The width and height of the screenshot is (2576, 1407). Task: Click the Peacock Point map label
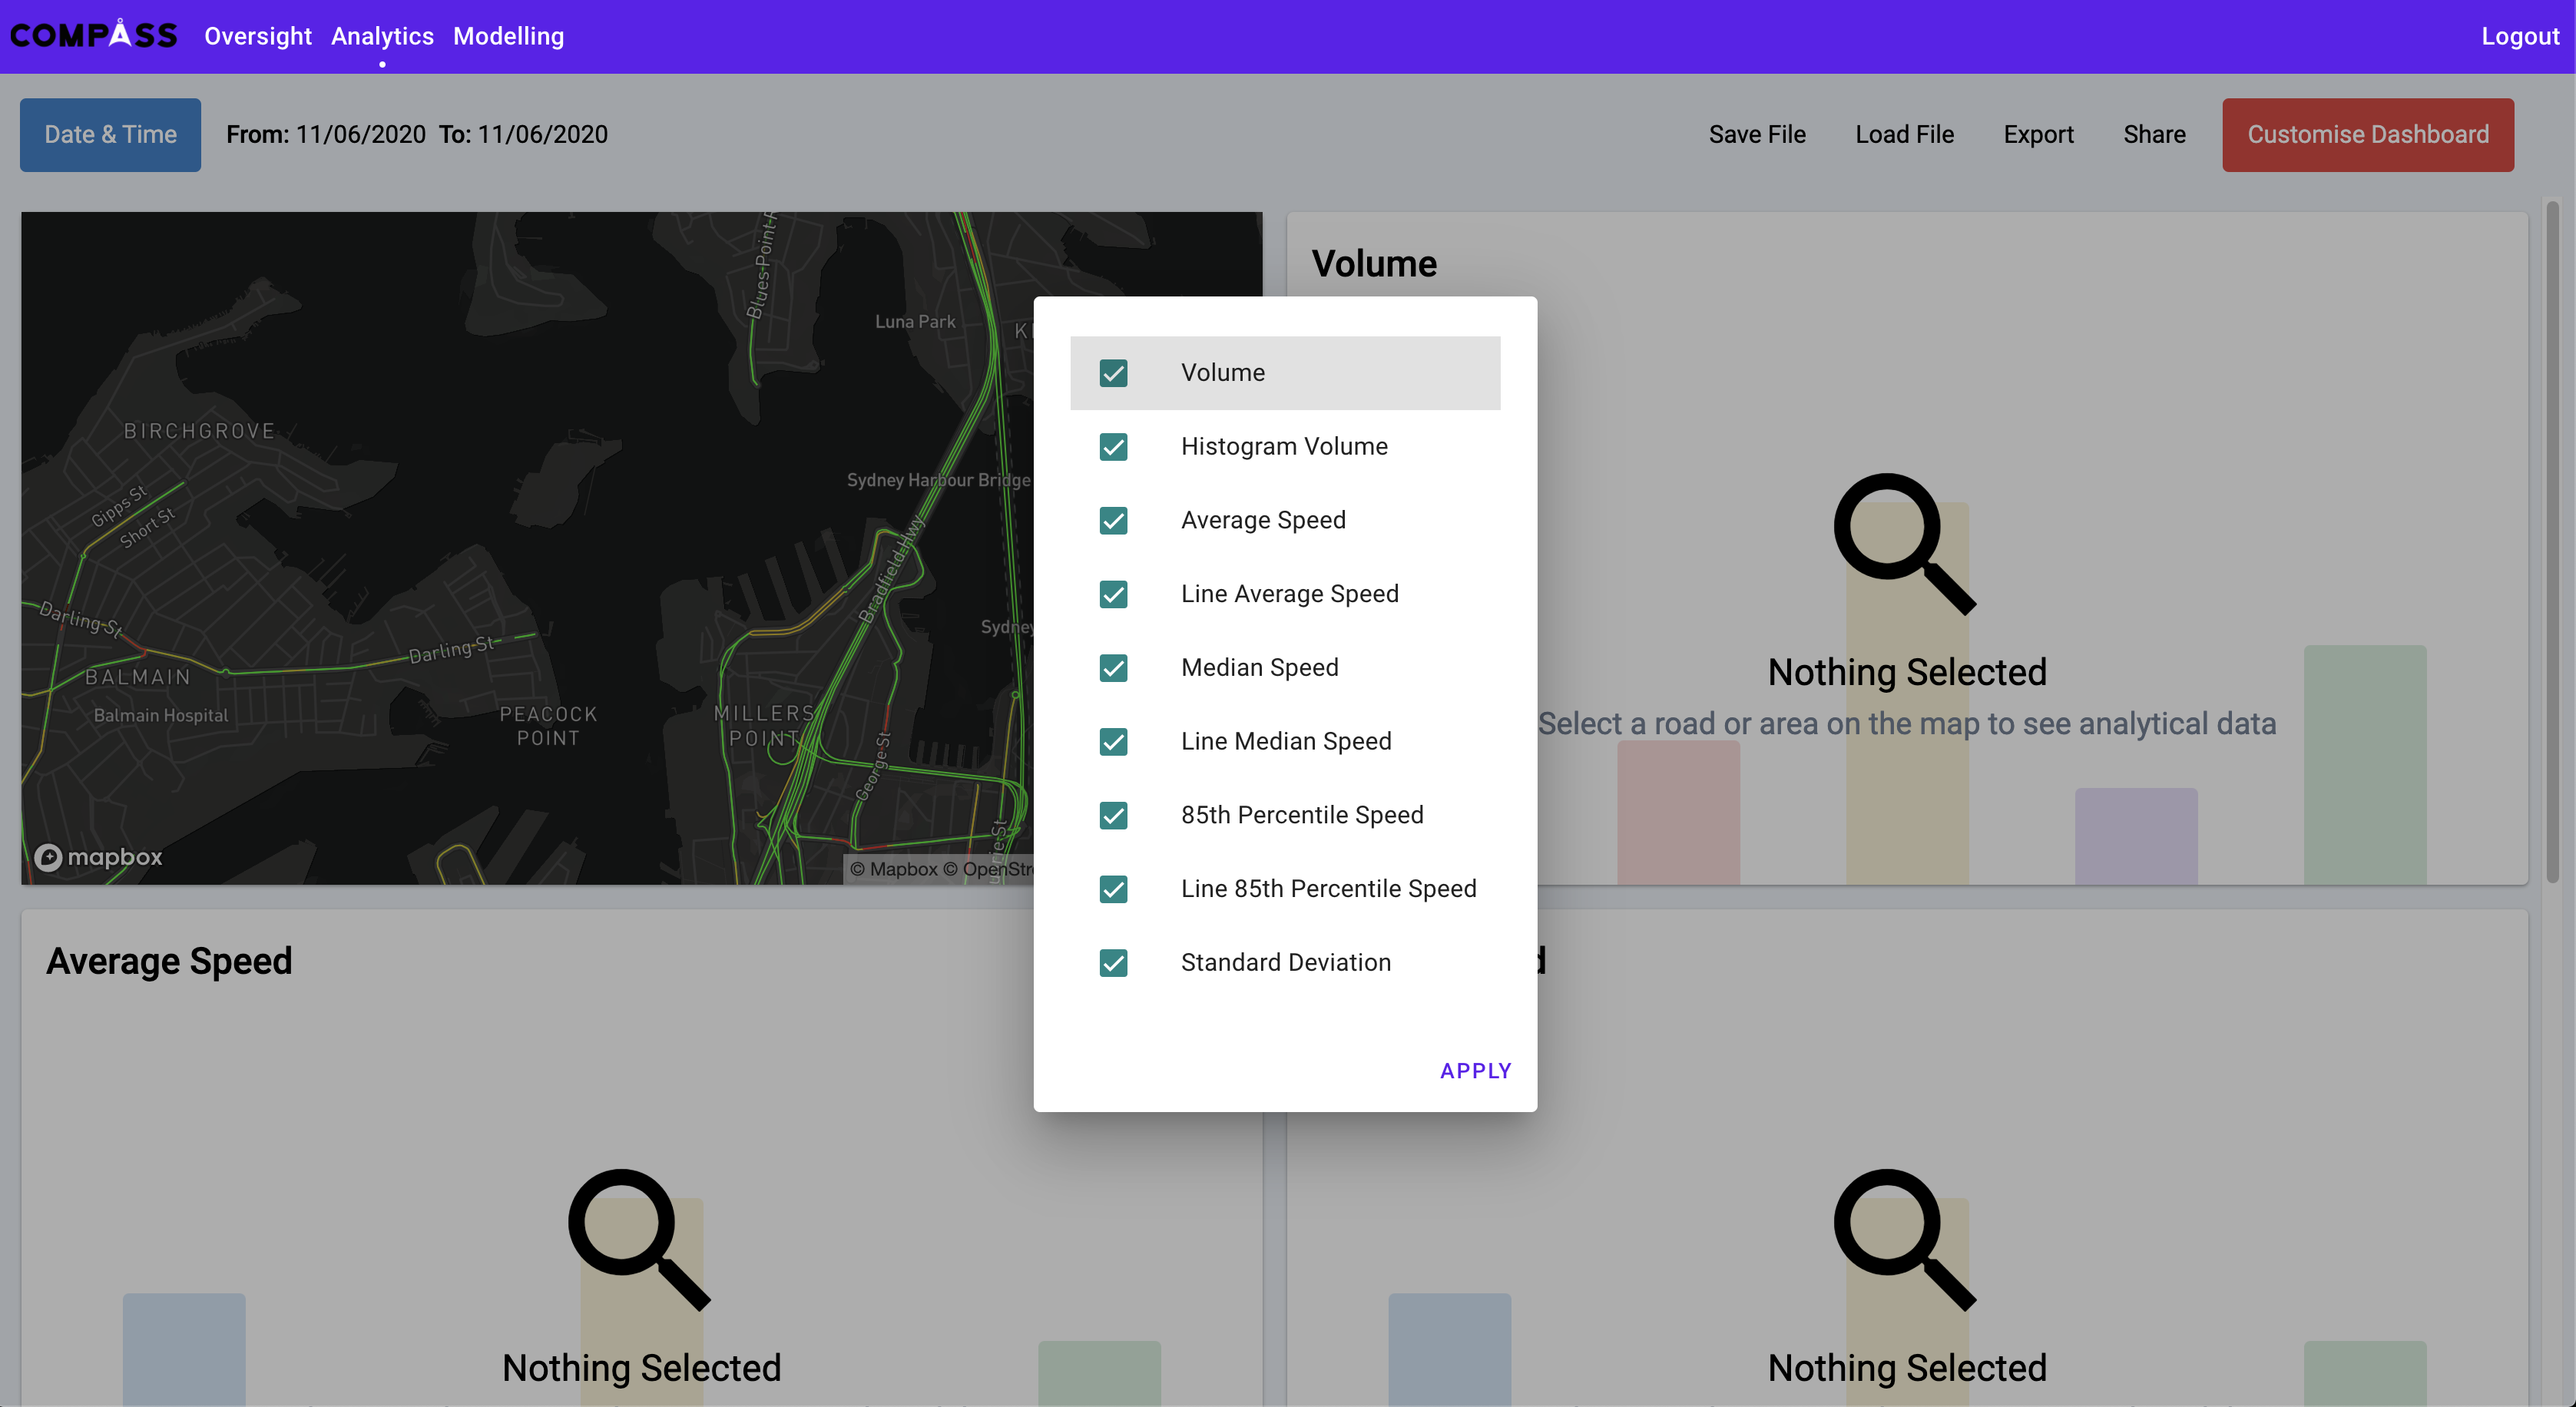coord(548,726)
